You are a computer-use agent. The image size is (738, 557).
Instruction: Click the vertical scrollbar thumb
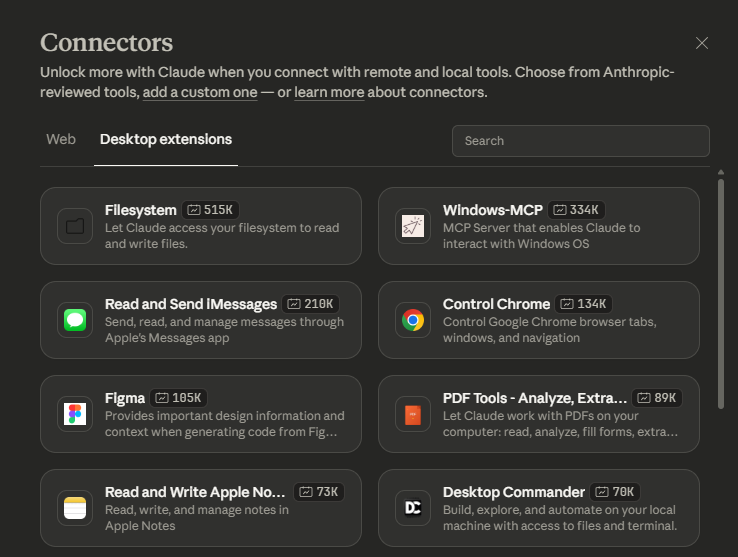[x=721, y=294]
